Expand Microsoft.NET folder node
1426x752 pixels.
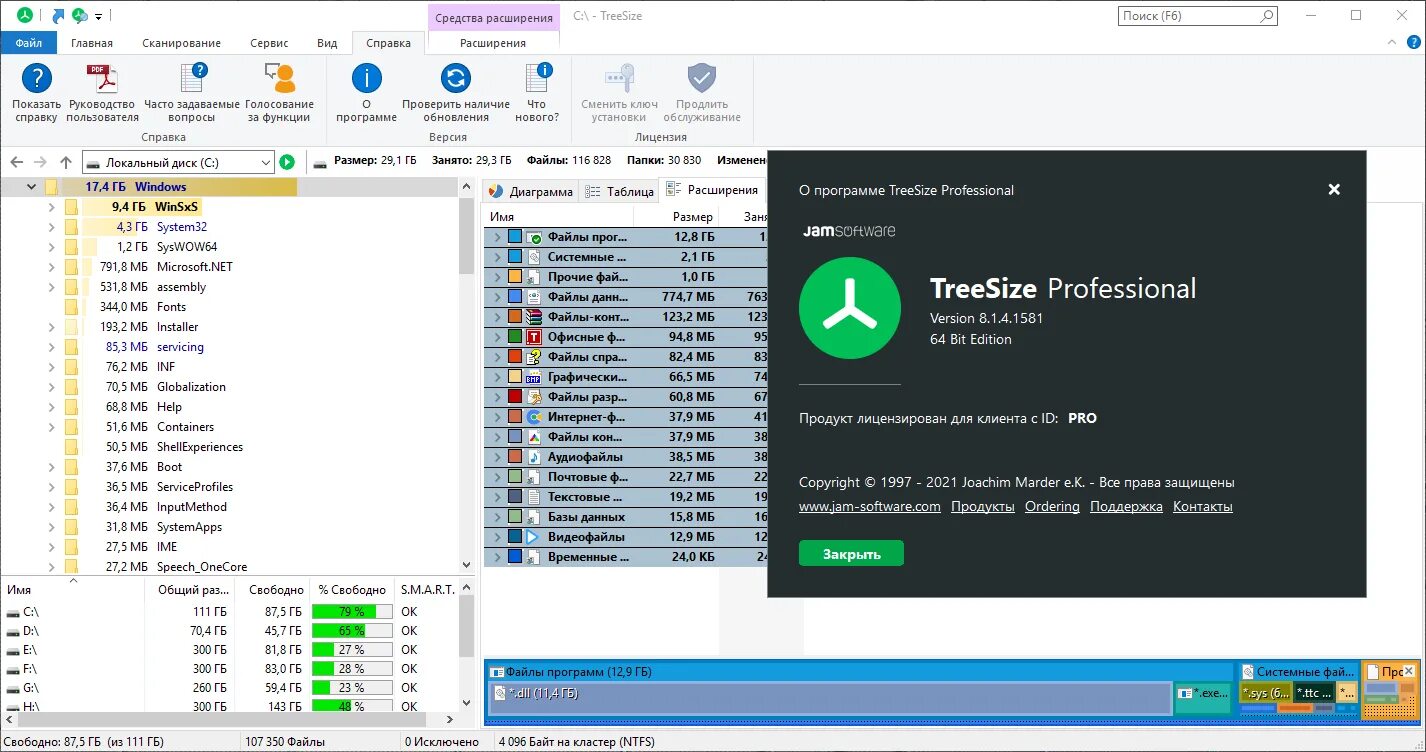tap(51, 267)
